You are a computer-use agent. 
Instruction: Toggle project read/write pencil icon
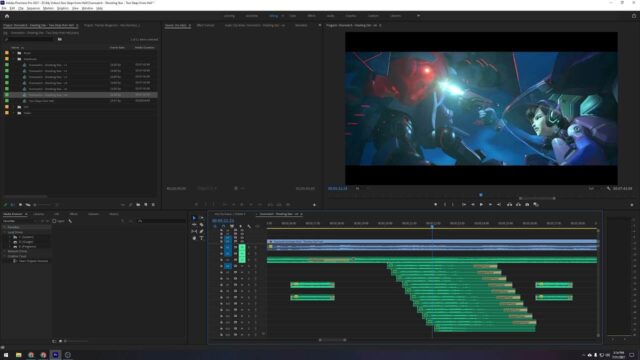pos(5,204)
